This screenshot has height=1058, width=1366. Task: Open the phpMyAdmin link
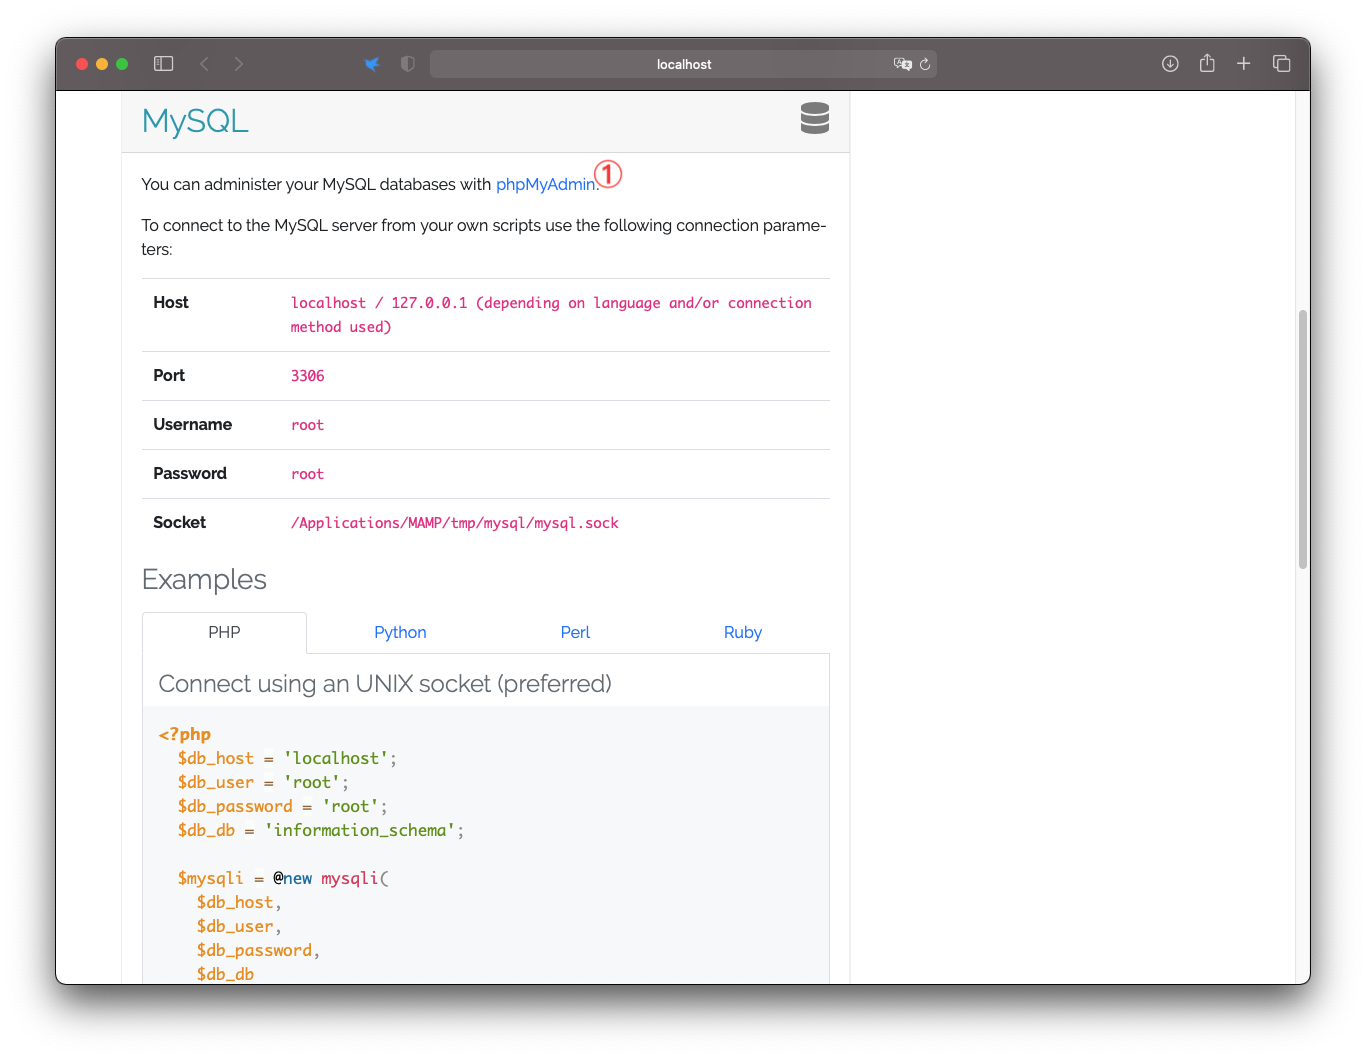pos(545,184)
